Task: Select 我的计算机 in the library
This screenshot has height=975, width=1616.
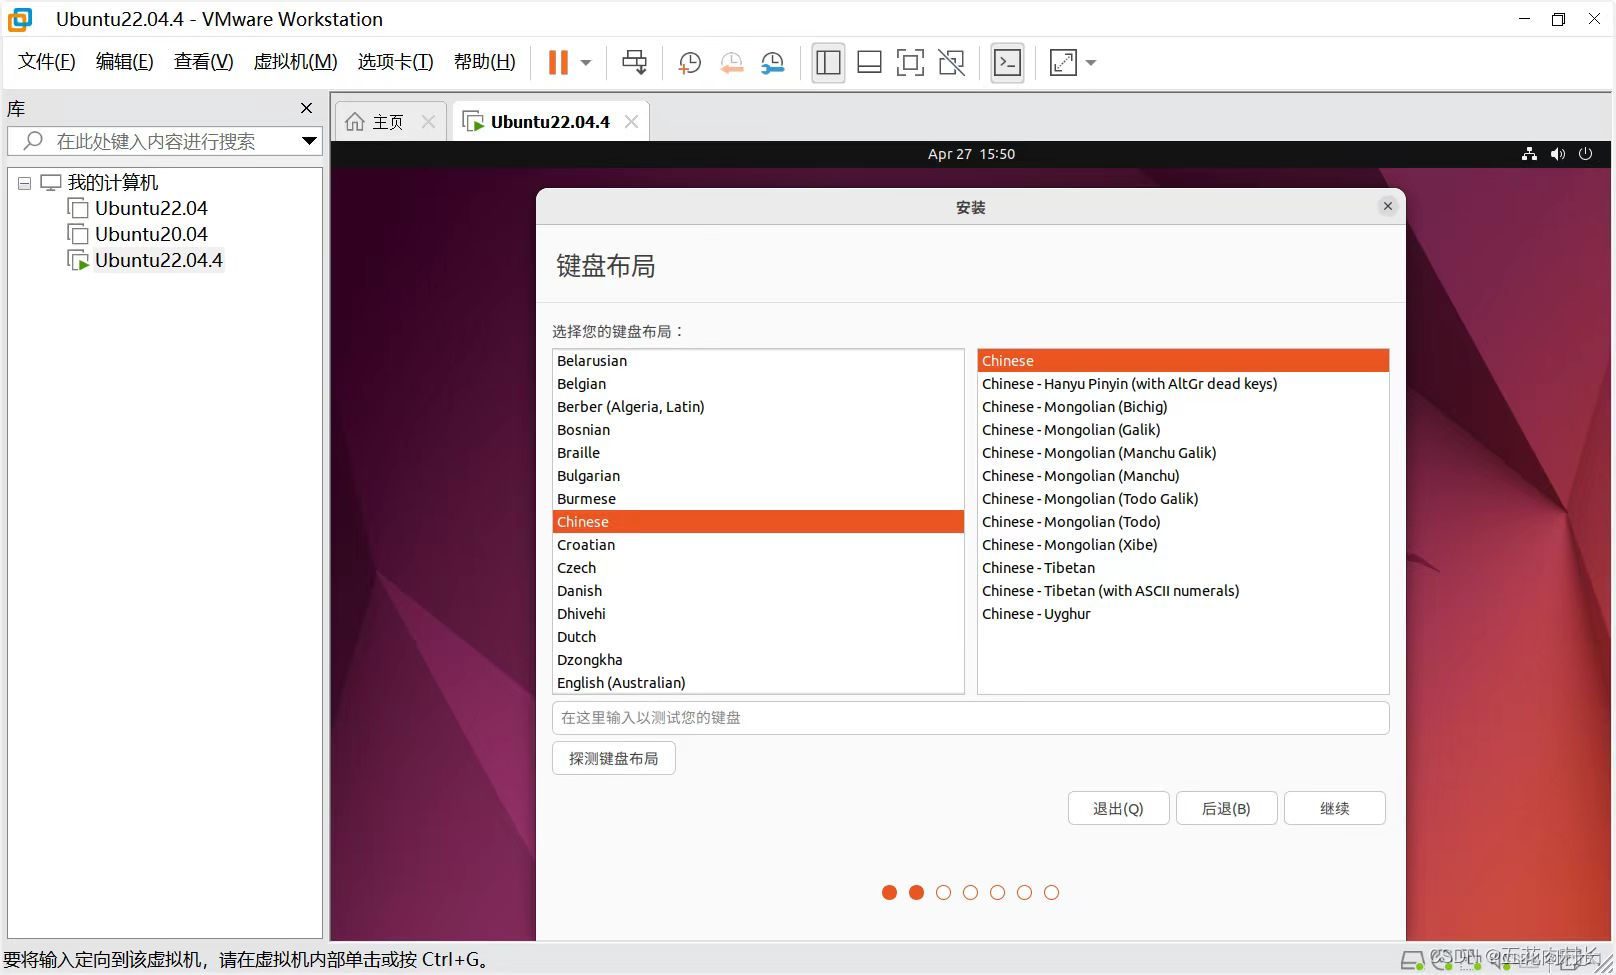Action: pos(112,183)
